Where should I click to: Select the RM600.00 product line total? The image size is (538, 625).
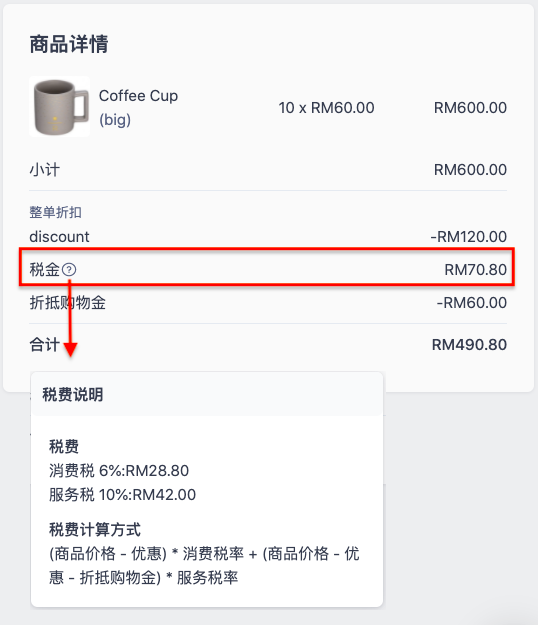coord(470,108)
